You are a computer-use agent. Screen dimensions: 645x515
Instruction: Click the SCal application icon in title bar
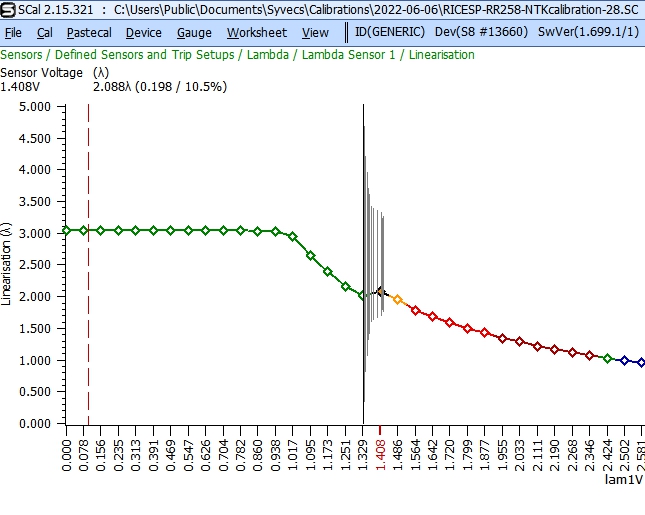(8, 9)
